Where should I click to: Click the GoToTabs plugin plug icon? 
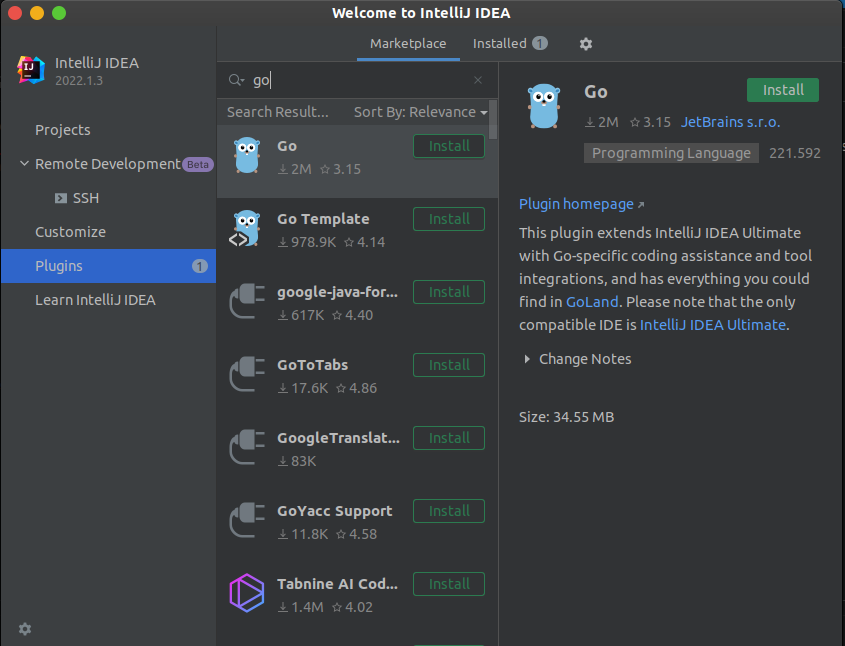246,375
